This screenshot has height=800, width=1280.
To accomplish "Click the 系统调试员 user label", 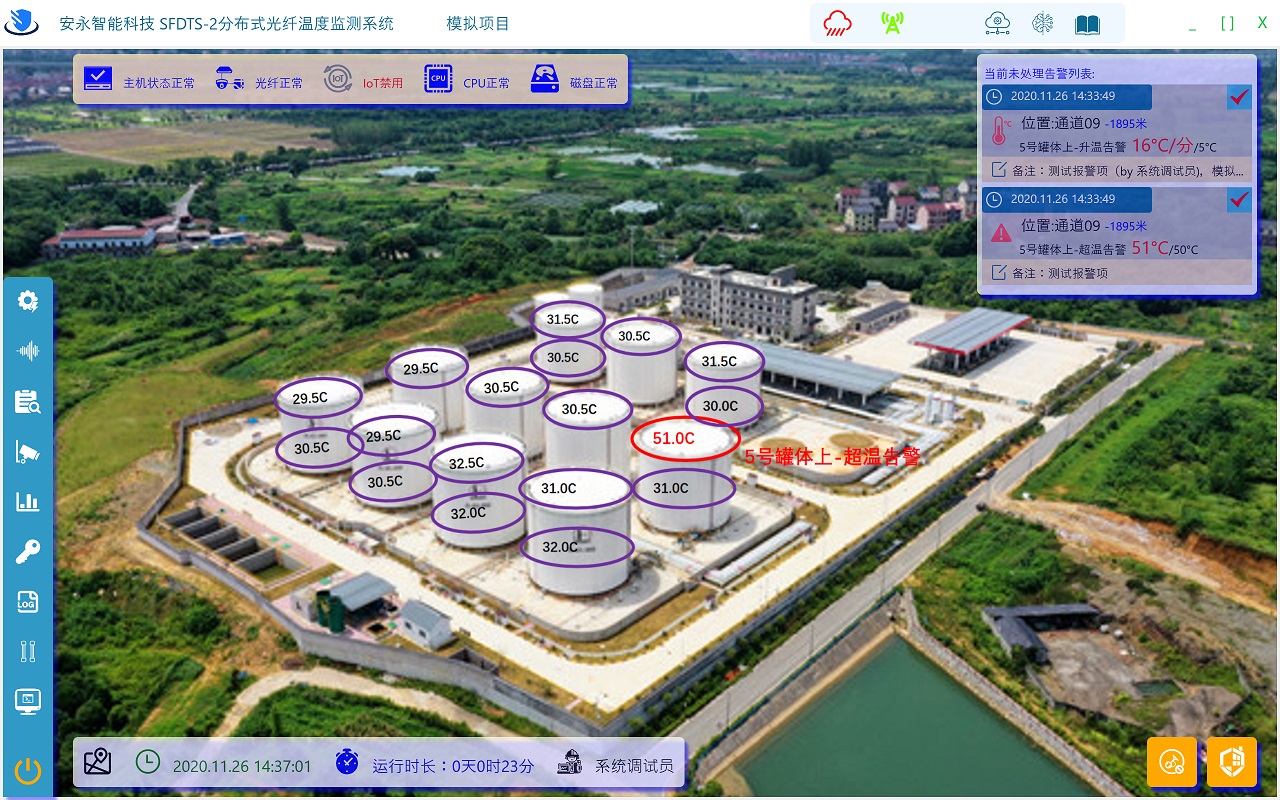I will tap(634, 765).
